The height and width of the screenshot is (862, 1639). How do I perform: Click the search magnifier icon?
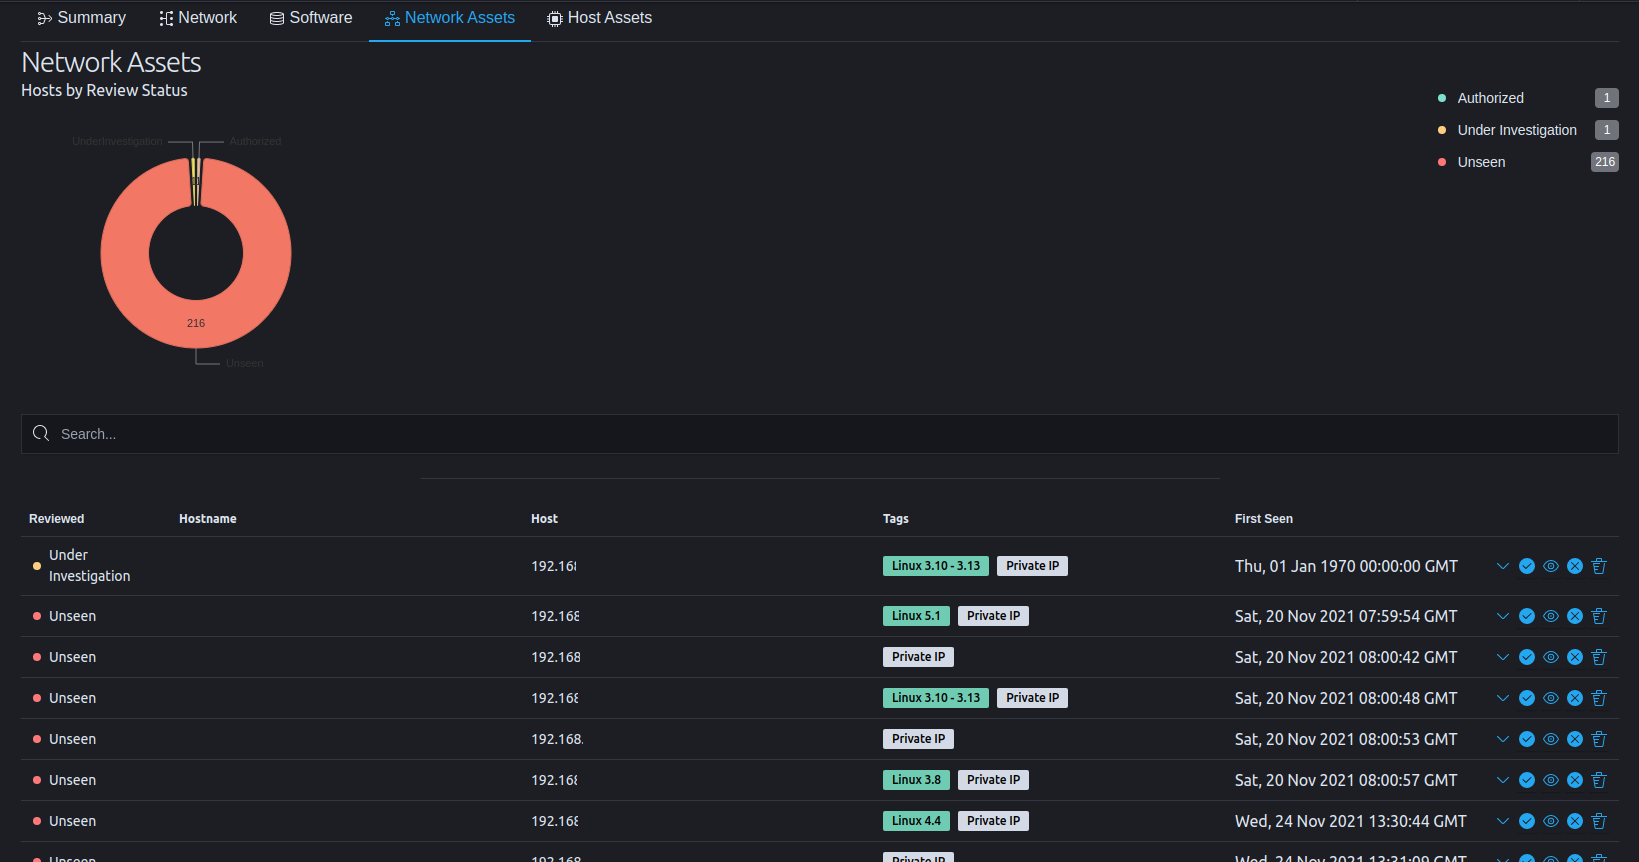pyautogui.click(x=41, y=433)
